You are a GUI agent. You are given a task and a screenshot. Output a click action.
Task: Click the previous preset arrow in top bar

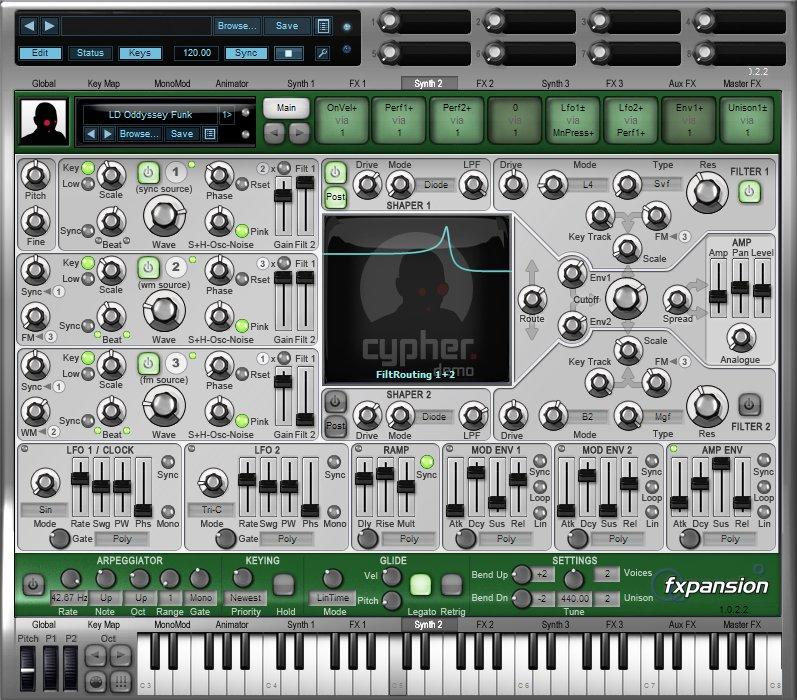coord(29,25)
